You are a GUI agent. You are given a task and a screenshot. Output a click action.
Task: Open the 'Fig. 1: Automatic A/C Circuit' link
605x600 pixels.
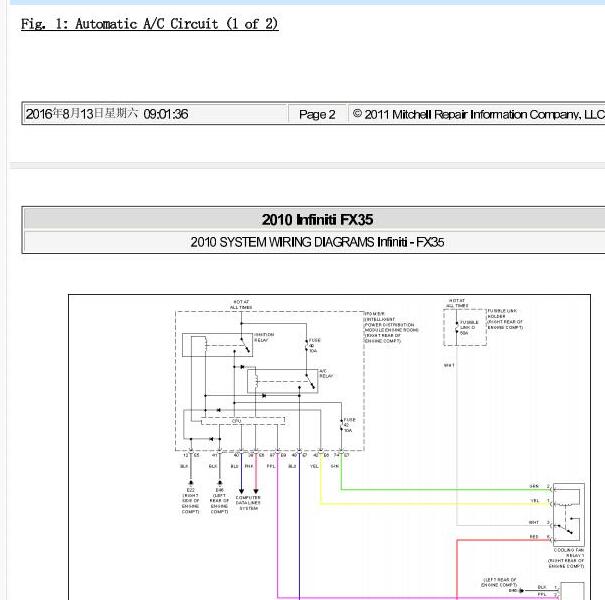[x=149, y=24]
